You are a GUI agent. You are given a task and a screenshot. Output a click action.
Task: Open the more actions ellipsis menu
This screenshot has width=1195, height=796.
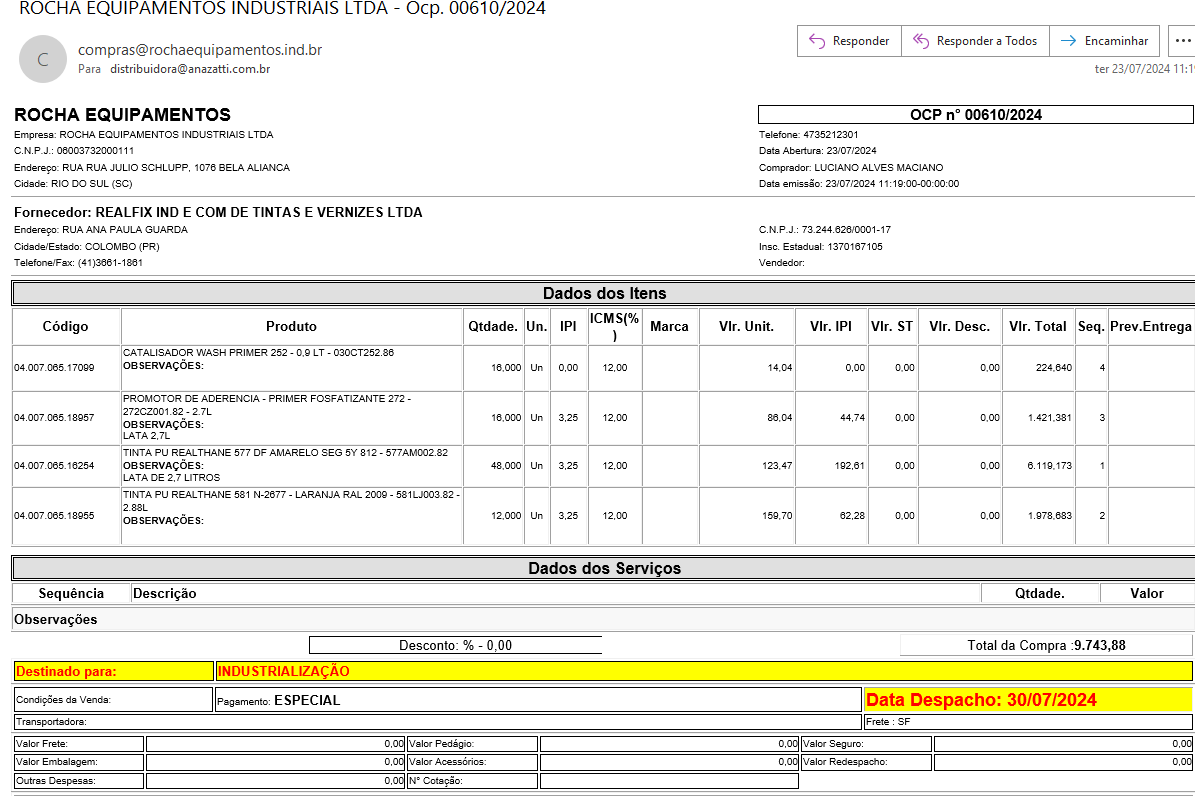tap(1182, 41)
